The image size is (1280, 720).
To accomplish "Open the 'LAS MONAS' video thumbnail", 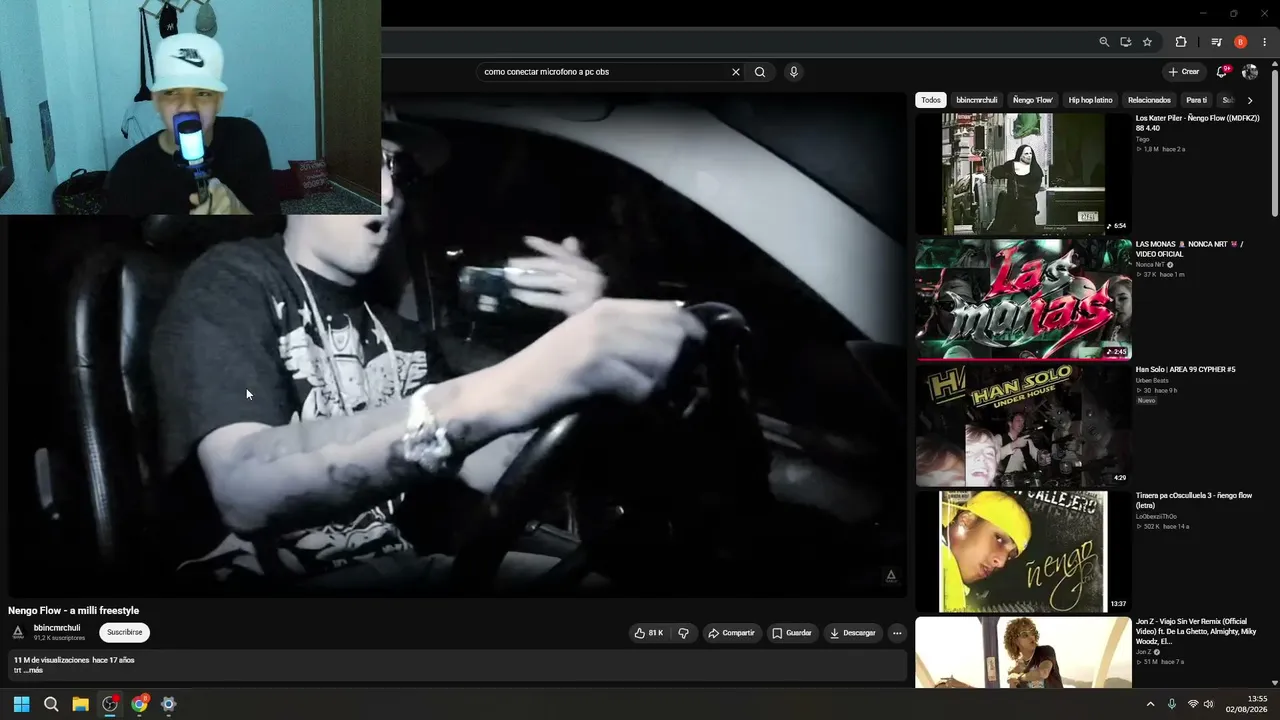I will click(x=1023, y=299).
